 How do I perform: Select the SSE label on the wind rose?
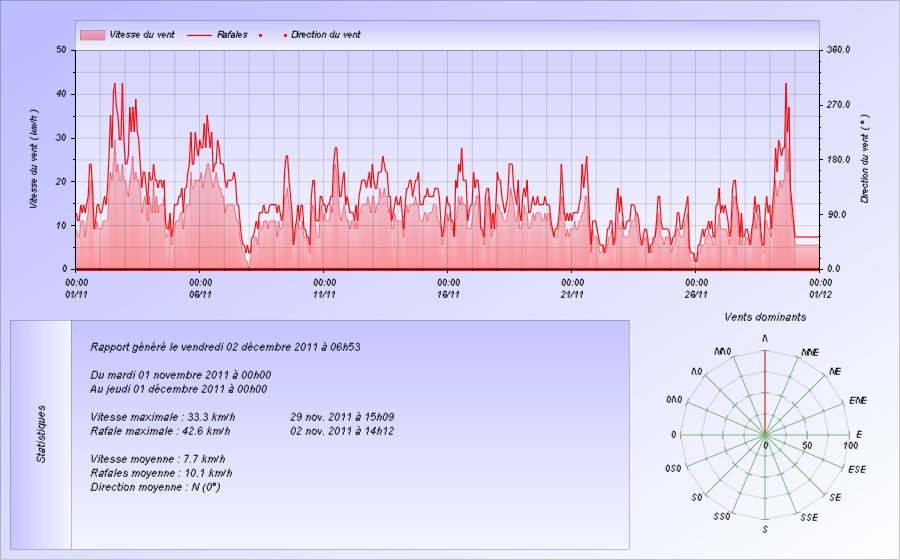[810, 517]
